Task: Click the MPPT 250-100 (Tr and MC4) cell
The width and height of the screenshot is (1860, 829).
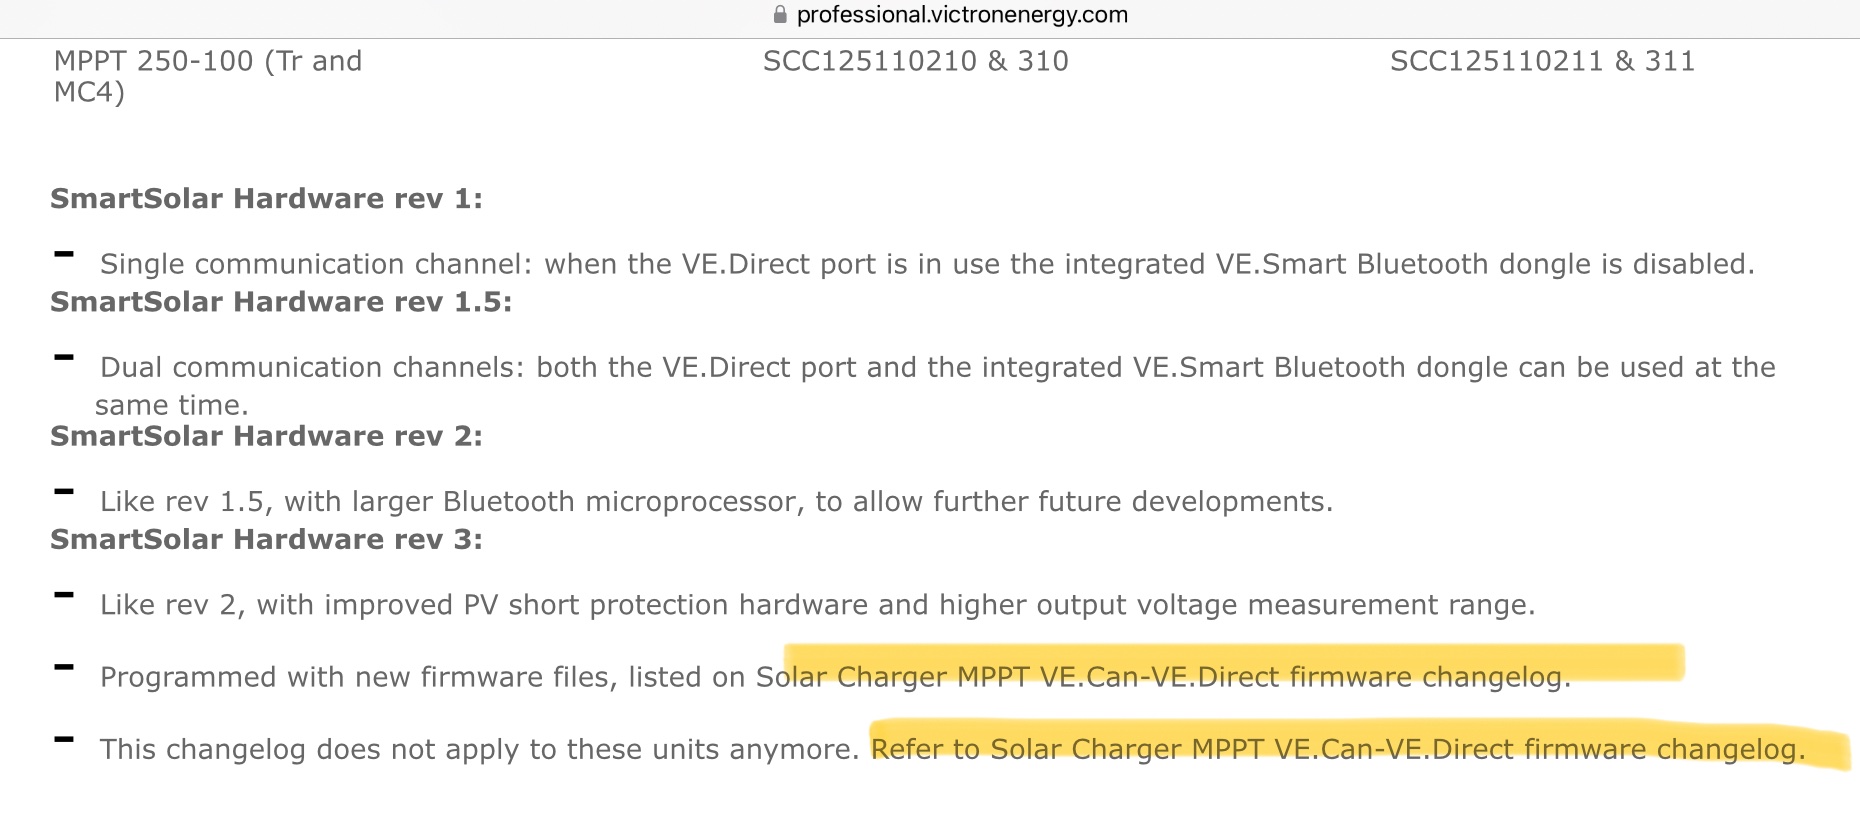Action: tap(208, 76)
